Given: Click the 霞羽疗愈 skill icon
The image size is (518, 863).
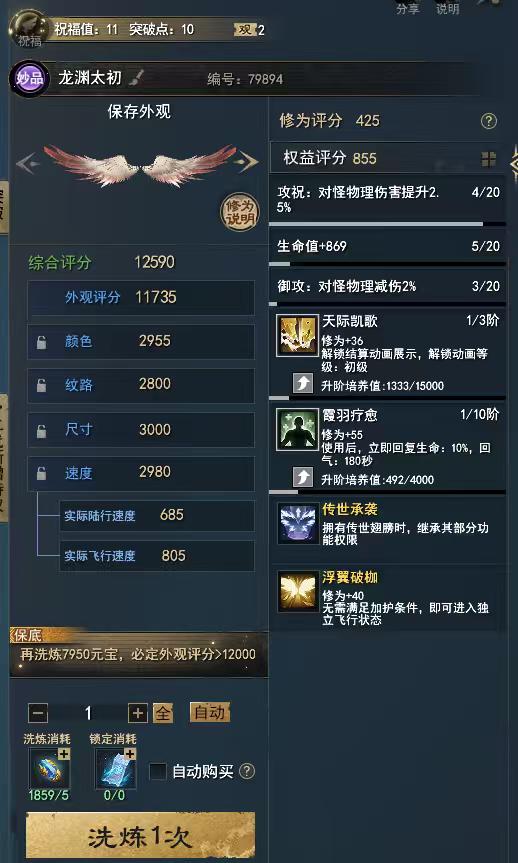Looking at the screenshot, I should pyautogui.click(x=298, y=429).
